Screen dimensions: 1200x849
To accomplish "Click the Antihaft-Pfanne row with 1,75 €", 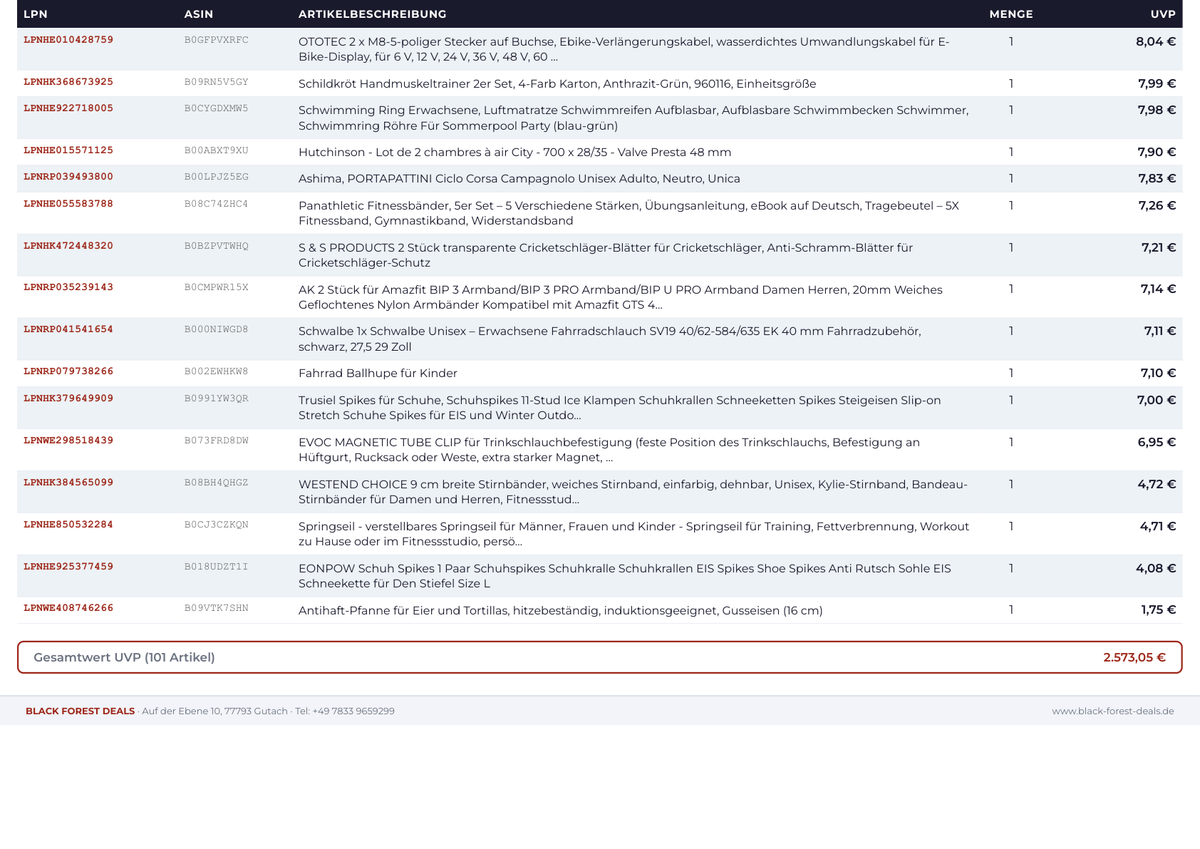I will [600, 609].
